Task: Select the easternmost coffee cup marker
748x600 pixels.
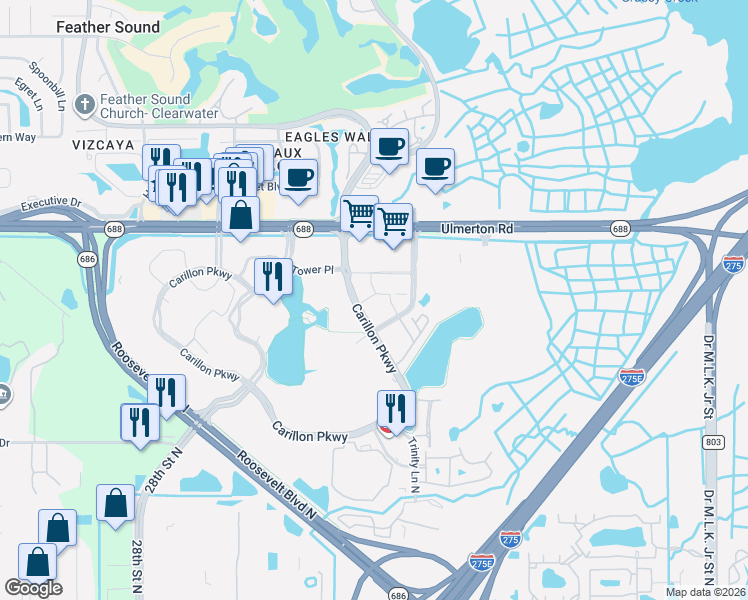Action: pyautogui.click(x=435, y=167)
